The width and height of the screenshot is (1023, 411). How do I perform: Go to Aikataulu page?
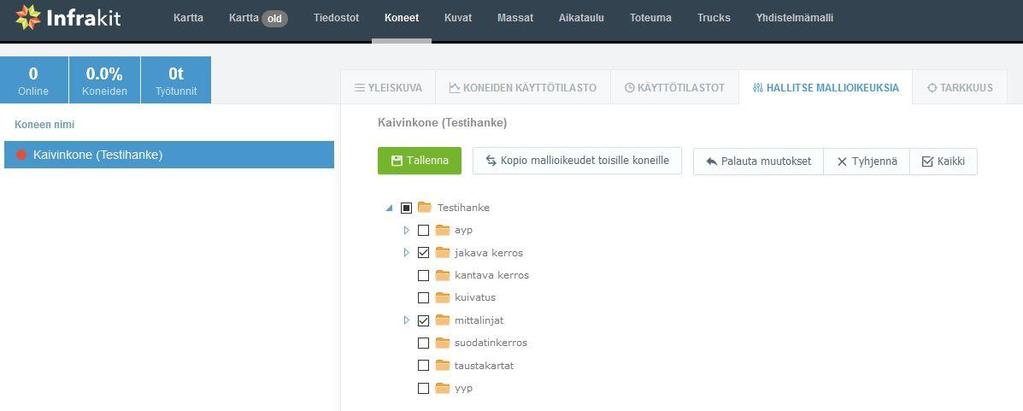tap(581, 18)
